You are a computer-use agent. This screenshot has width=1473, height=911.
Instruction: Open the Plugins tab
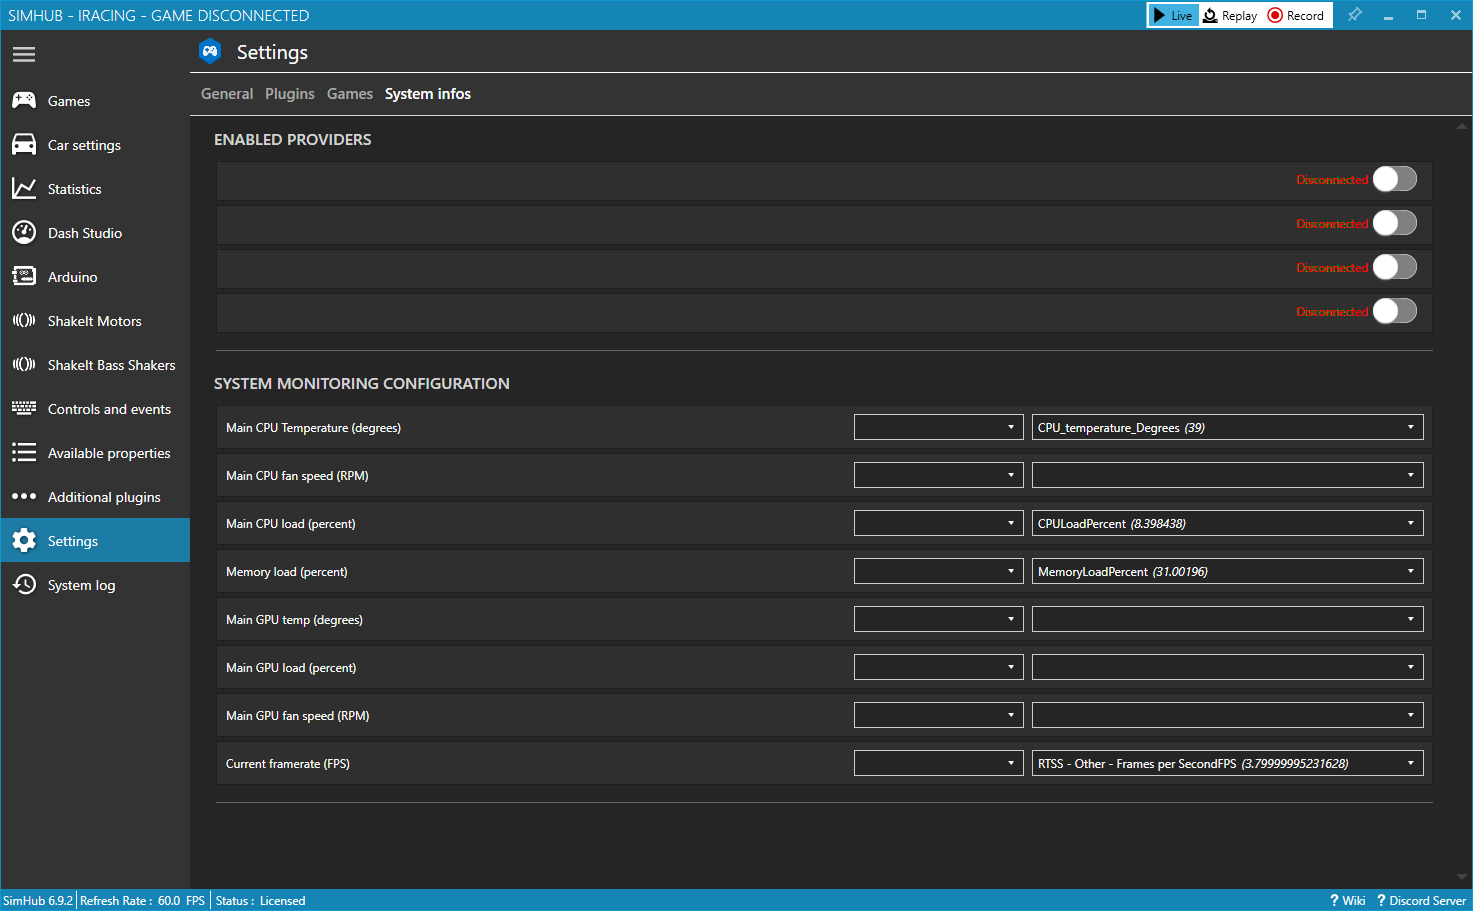tap(289, 93)
